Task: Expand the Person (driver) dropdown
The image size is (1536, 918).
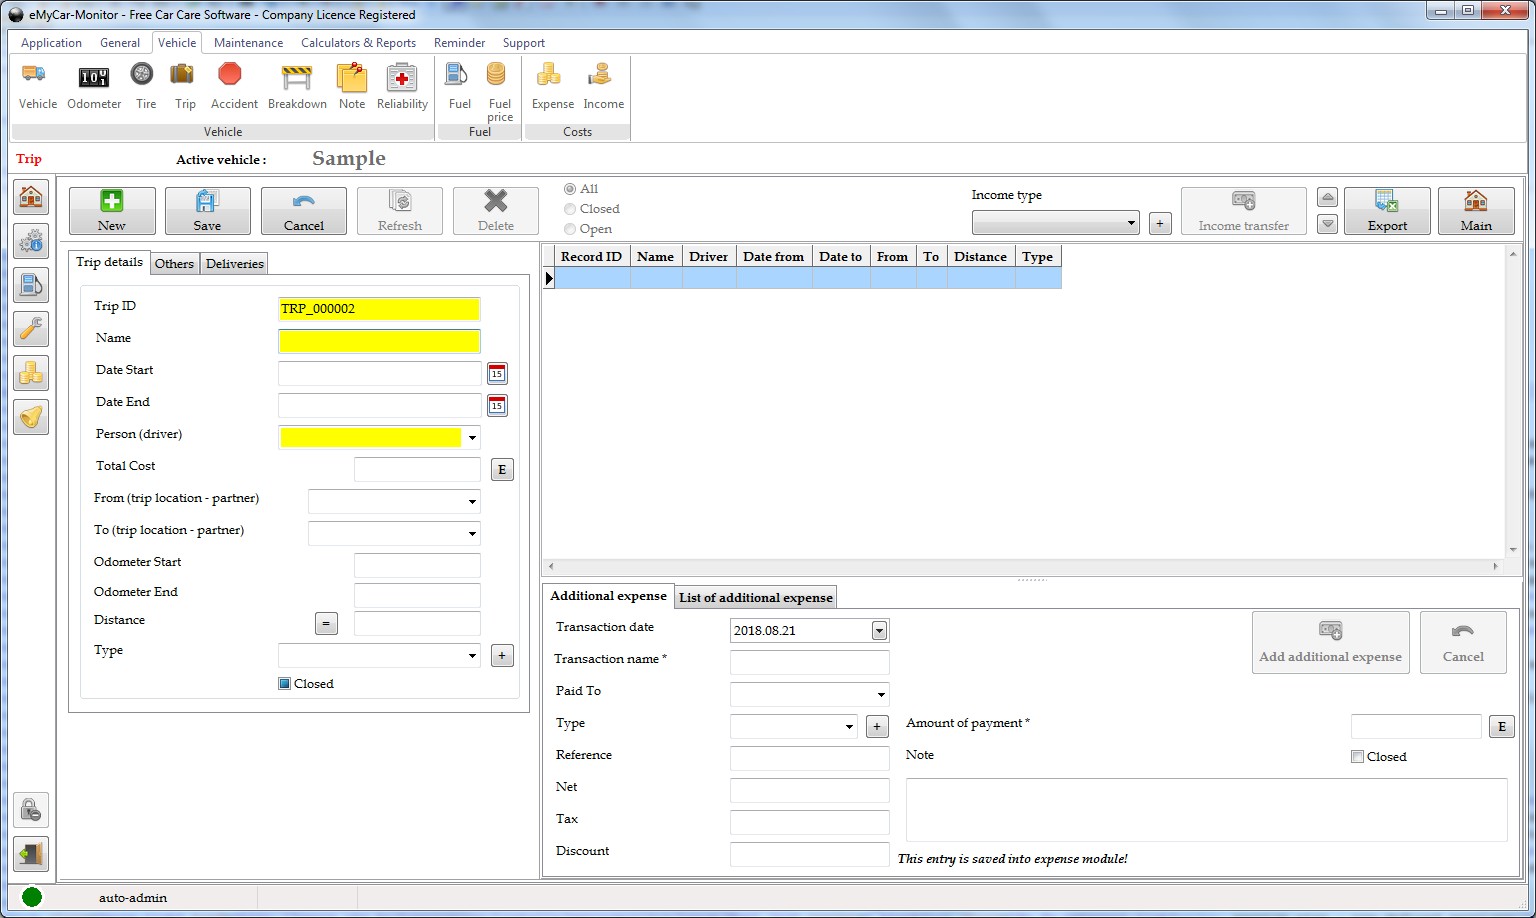Action: [x=472, y=437]
